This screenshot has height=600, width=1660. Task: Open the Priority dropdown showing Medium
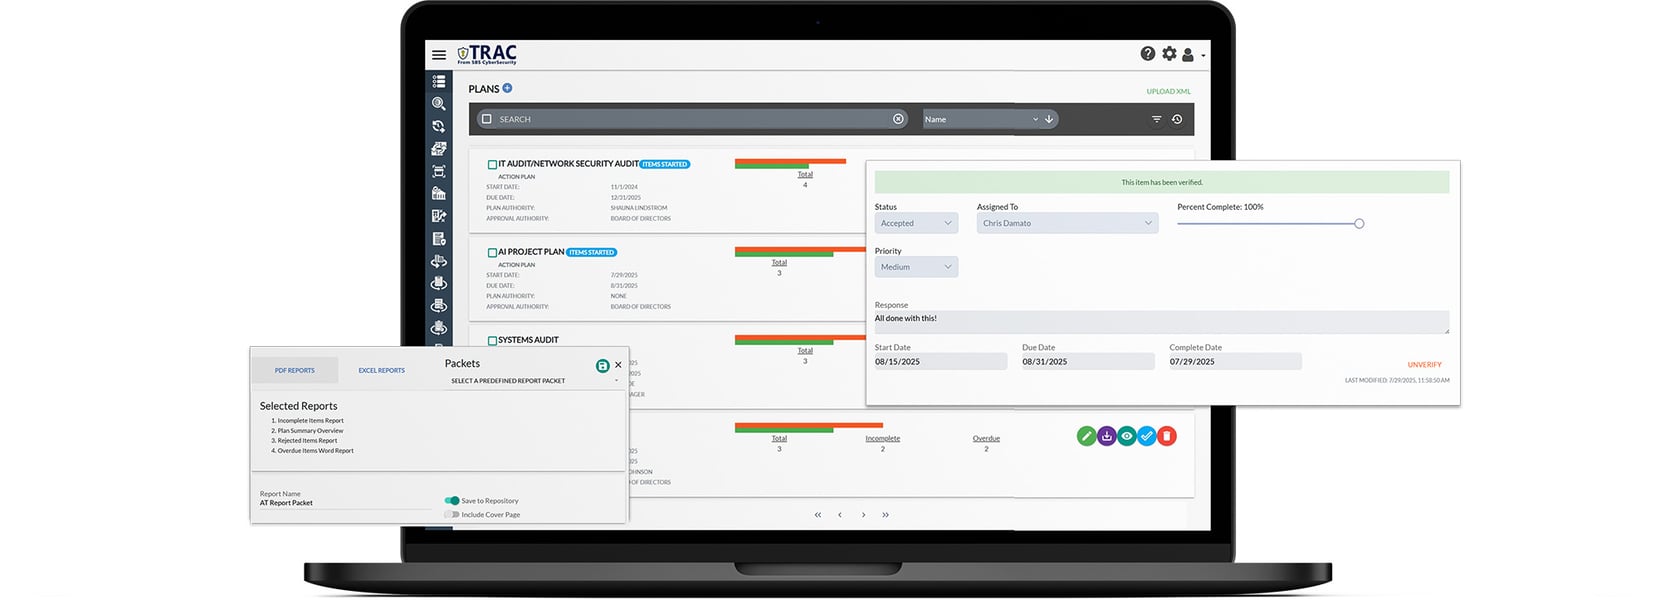click(916, 267)
